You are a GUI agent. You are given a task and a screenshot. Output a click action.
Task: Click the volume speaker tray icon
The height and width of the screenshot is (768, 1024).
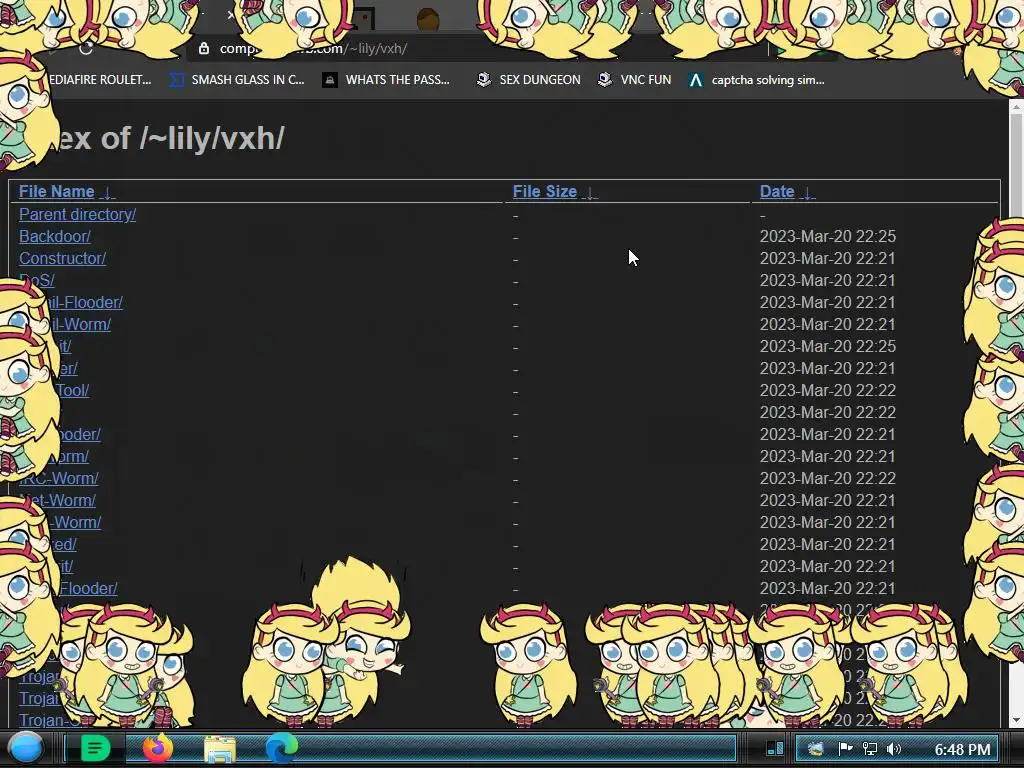894,749
